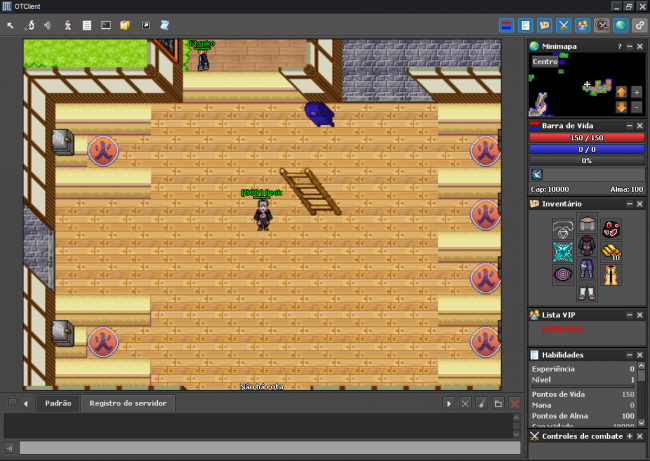Open new channel folder icon
650x461 pixels.
pyautogui.click(x=498, y=403)
